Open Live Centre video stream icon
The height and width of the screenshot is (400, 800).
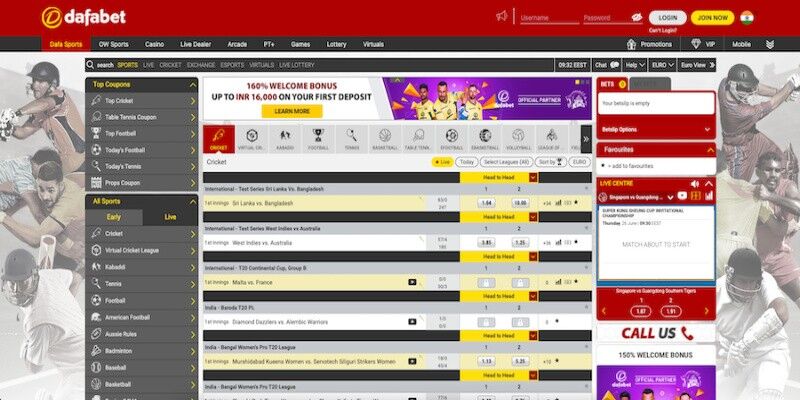pyautogui.click(x=682, y=196)
